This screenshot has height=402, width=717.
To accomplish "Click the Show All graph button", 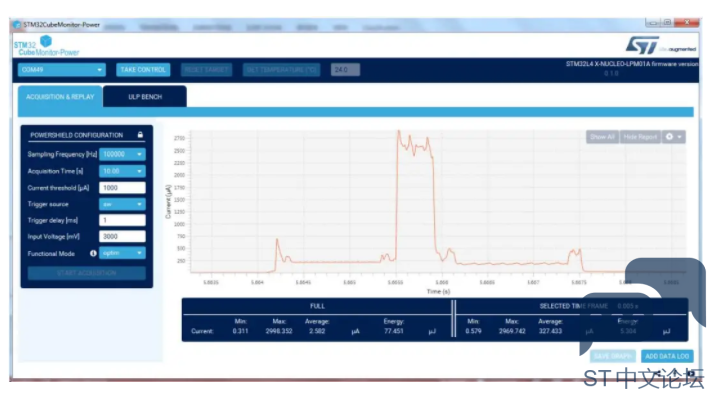I will [602, 137].
